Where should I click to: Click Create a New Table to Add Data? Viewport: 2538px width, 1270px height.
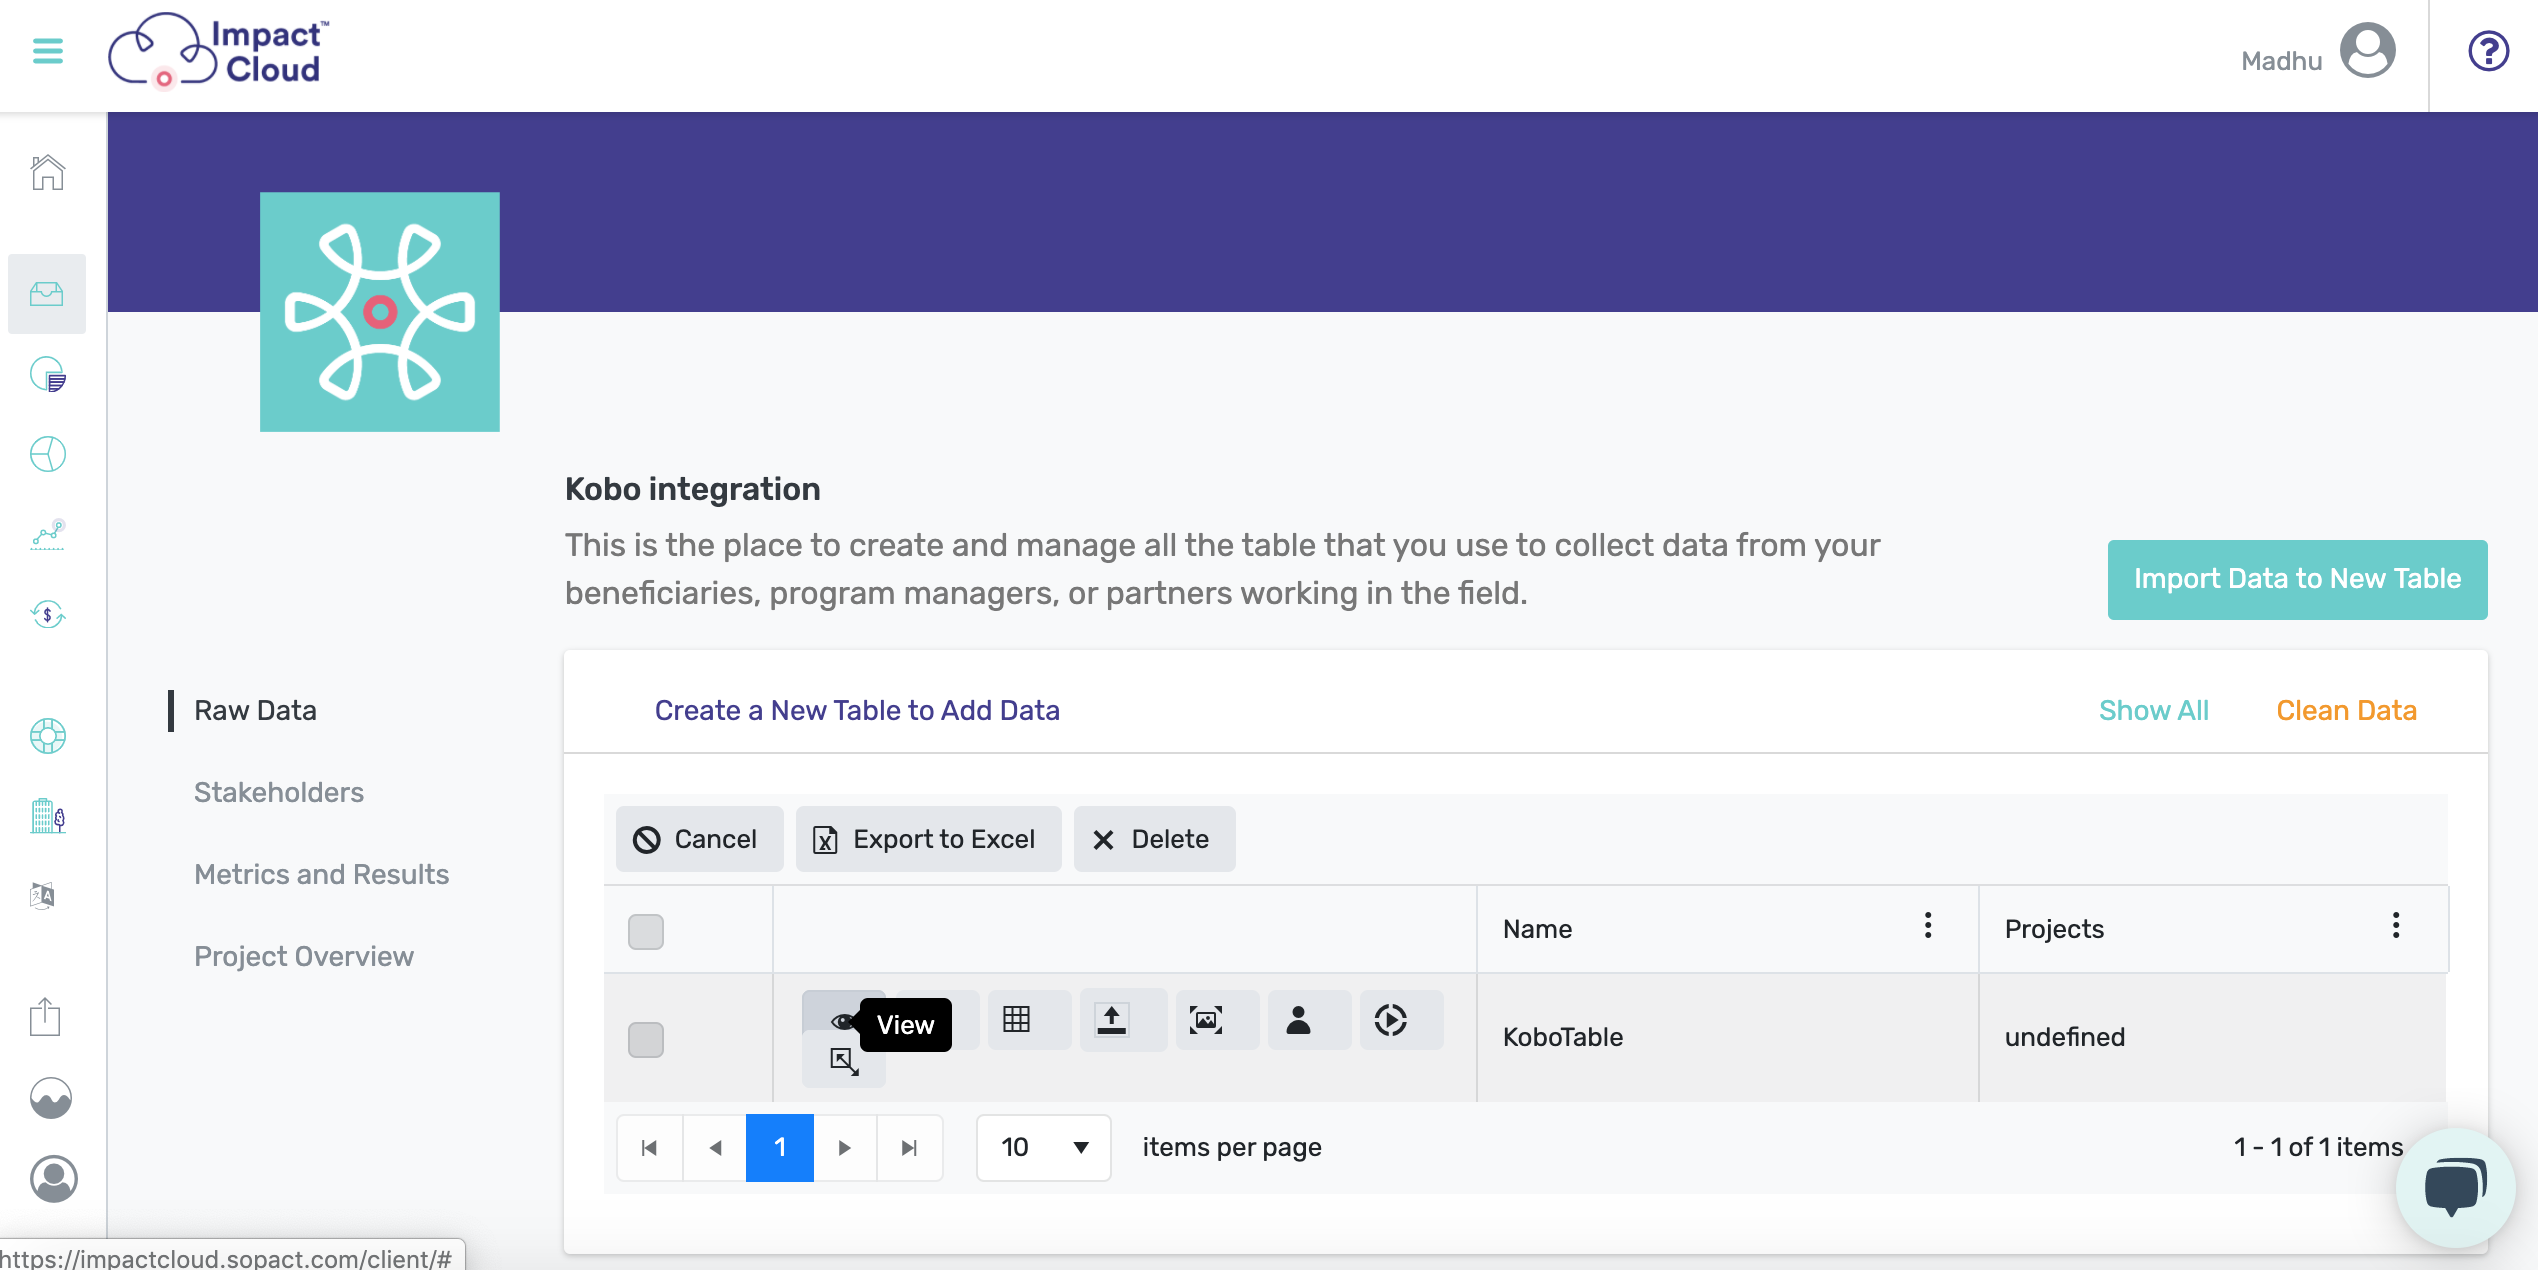click(857, 711)
